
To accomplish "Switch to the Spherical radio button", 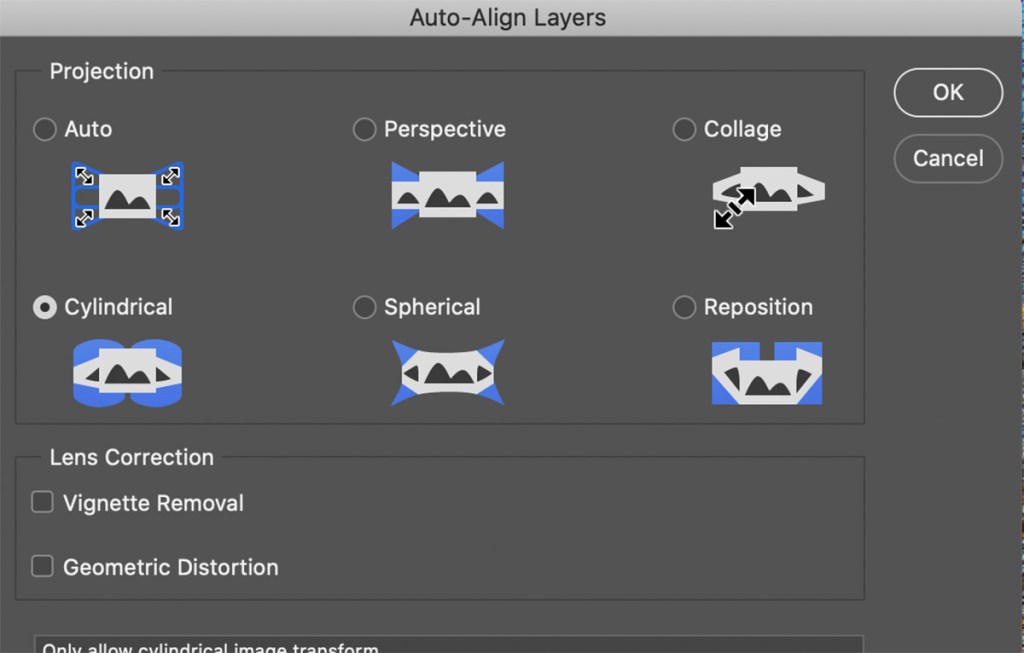I will pyautogui.click(x=365, y=308).
